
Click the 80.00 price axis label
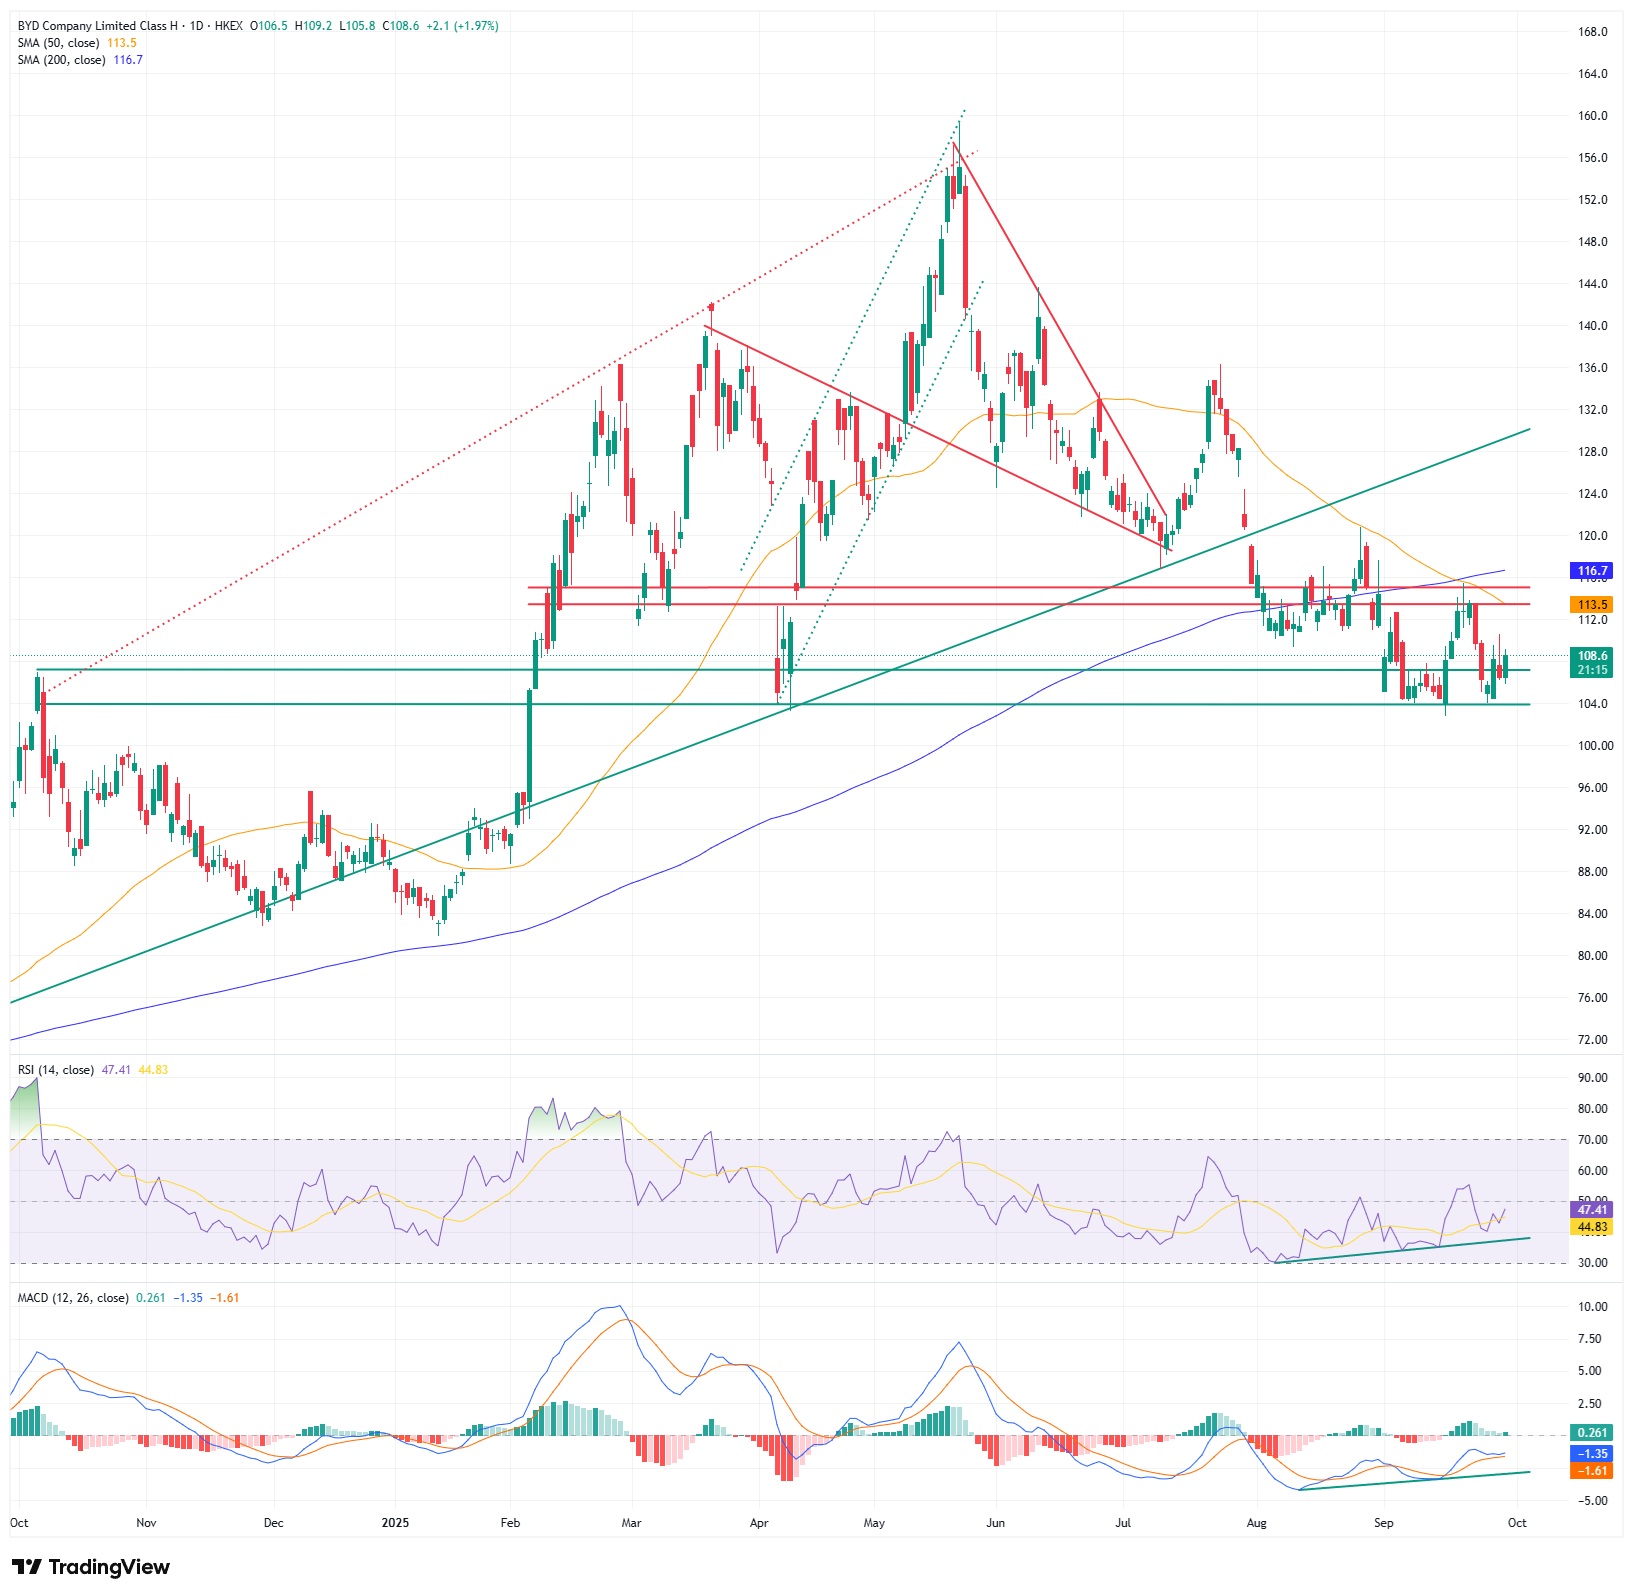click(1593, 956)
